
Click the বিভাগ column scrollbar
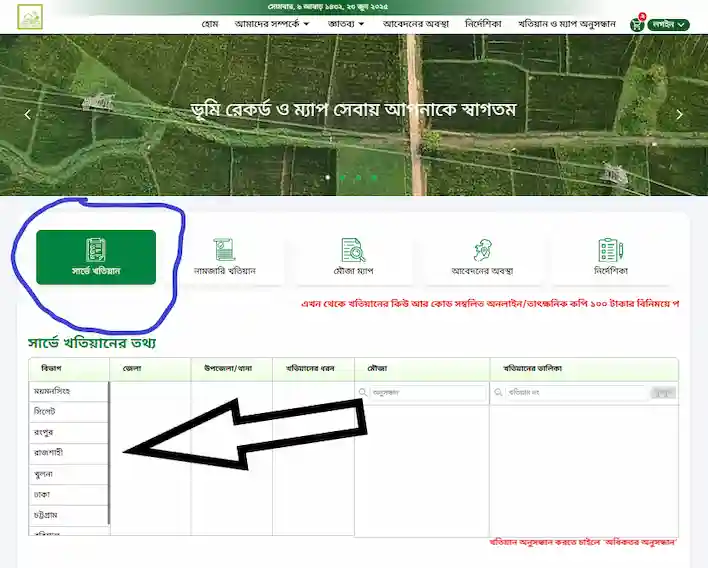[109, 453]
